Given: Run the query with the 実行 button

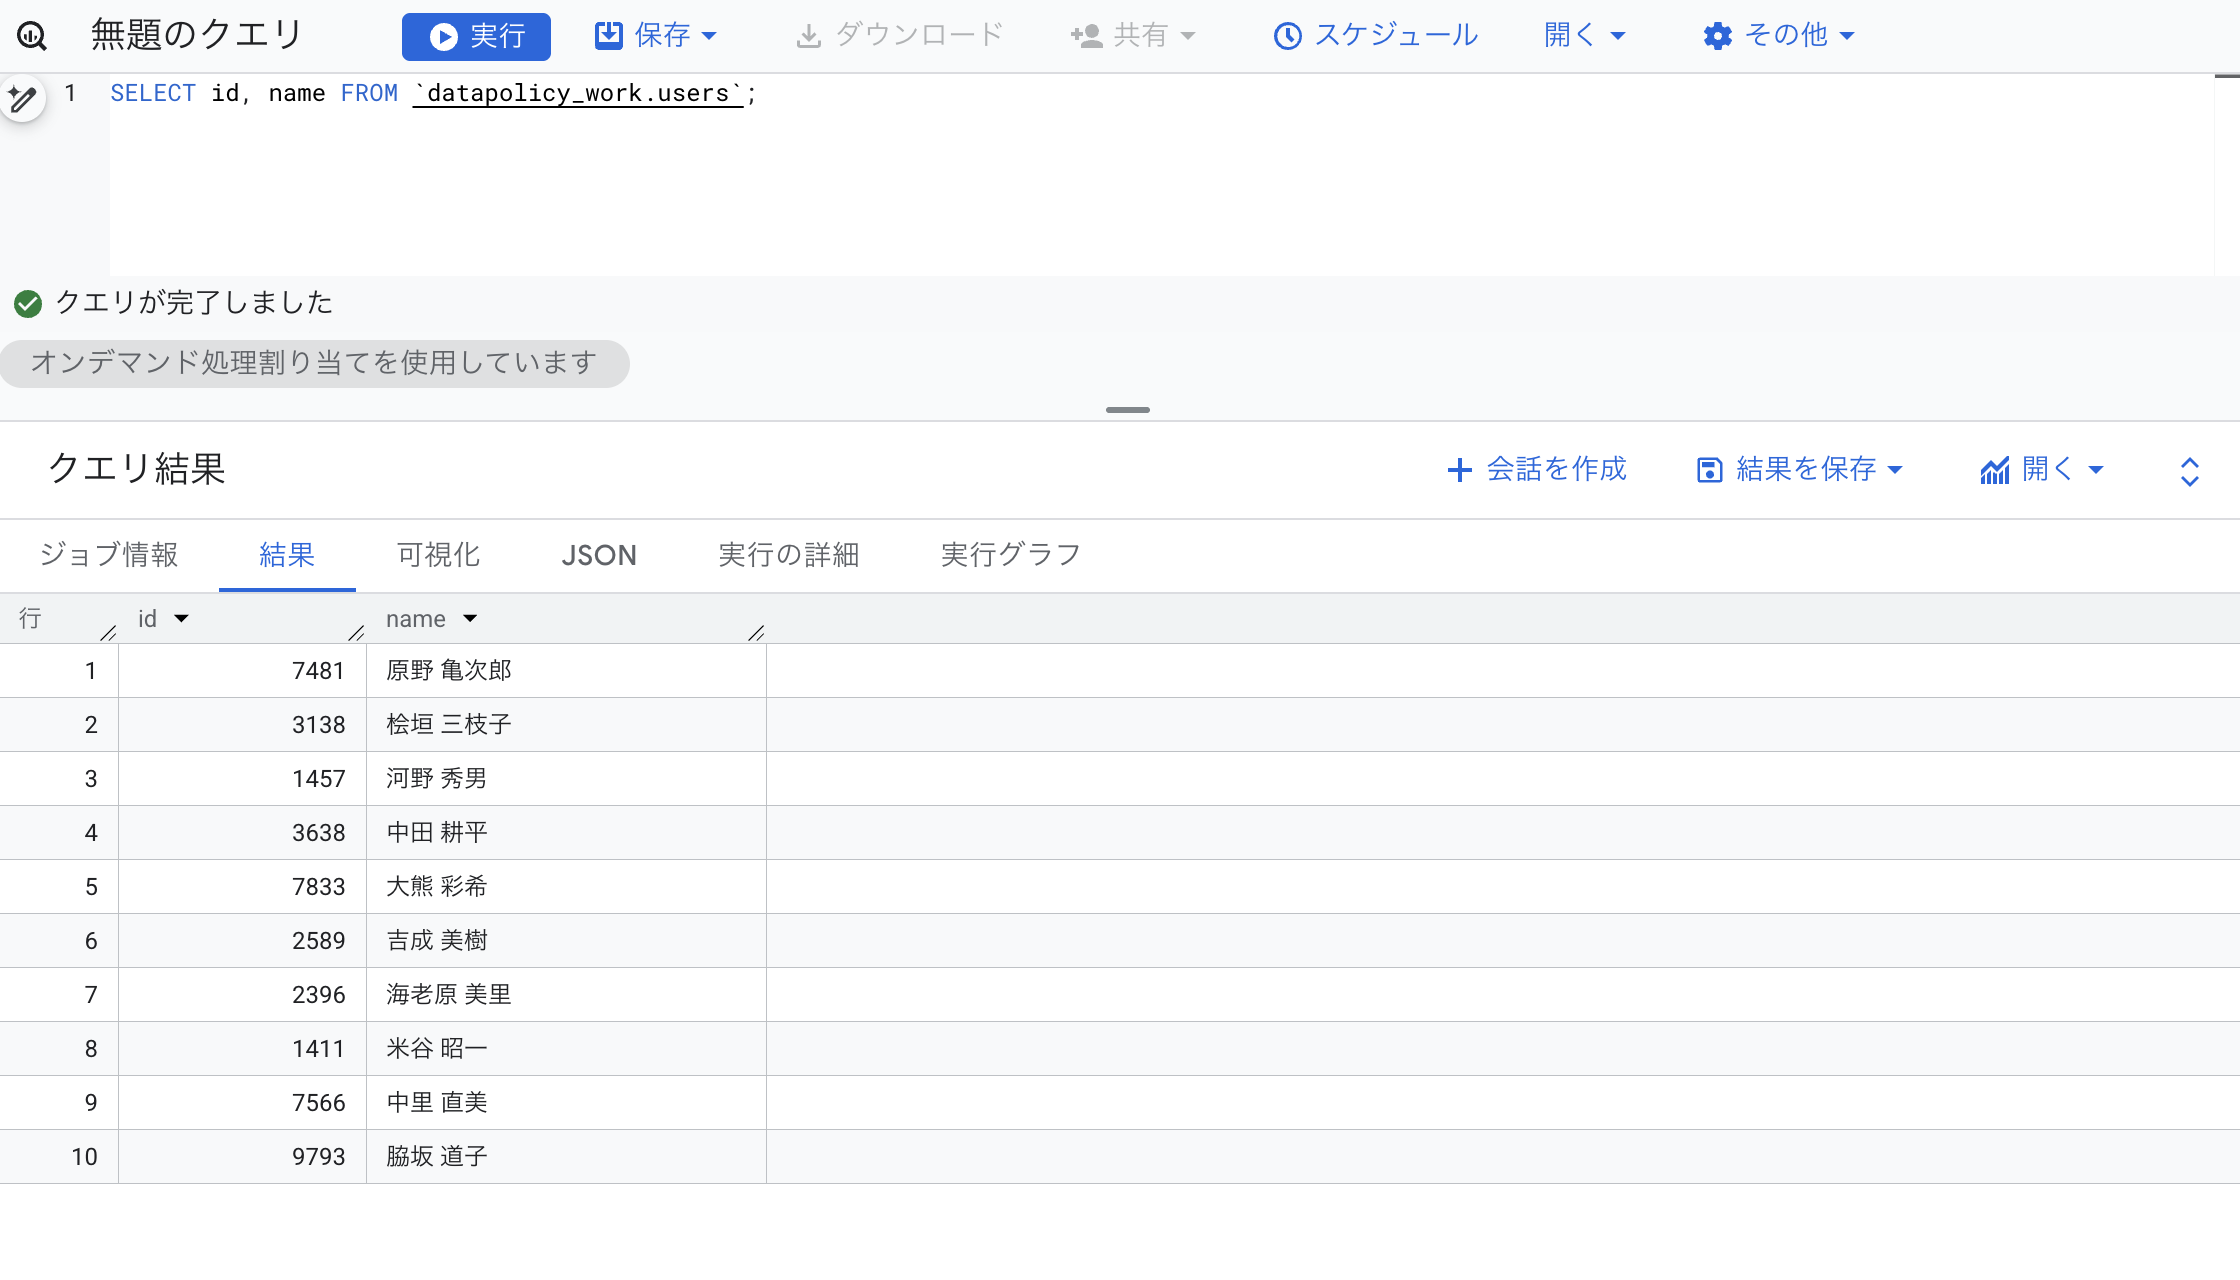Looking at the screenshot, I should (x=476, y=36).
